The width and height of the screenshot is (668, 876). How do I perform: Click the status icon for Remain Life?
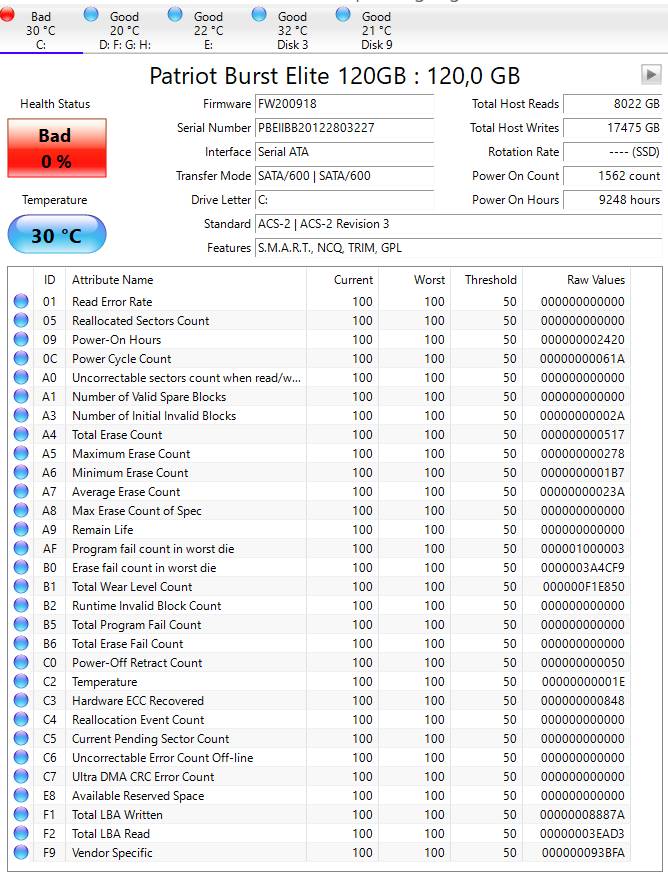pyautogui.click(x=21, y=529)
